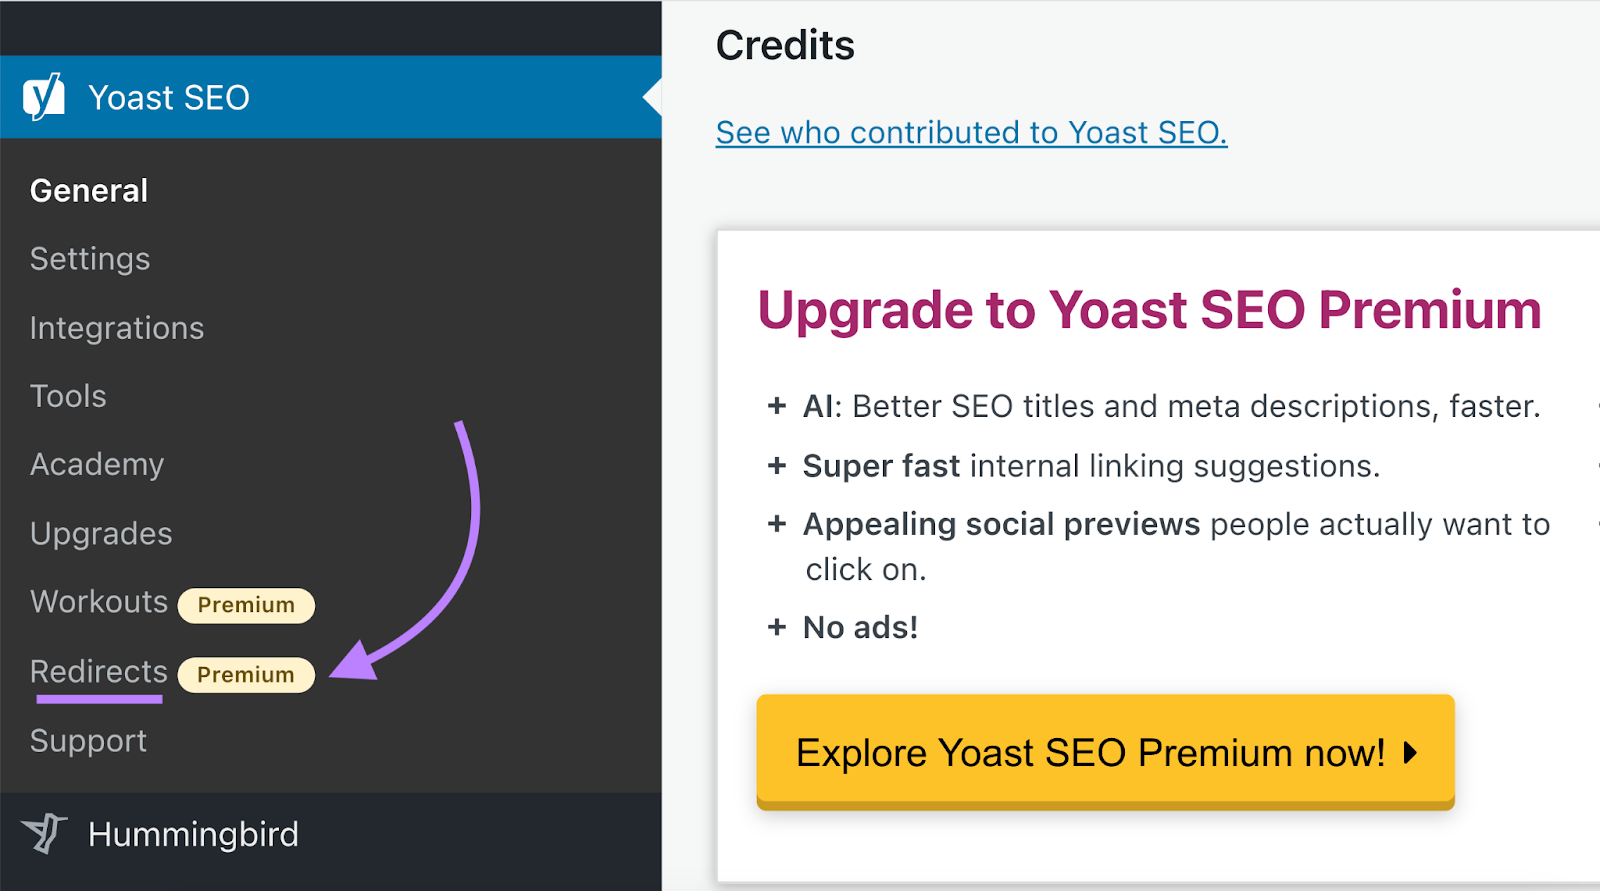Open the Settings menu item
Screen dimensions: 1600x891
90,258
